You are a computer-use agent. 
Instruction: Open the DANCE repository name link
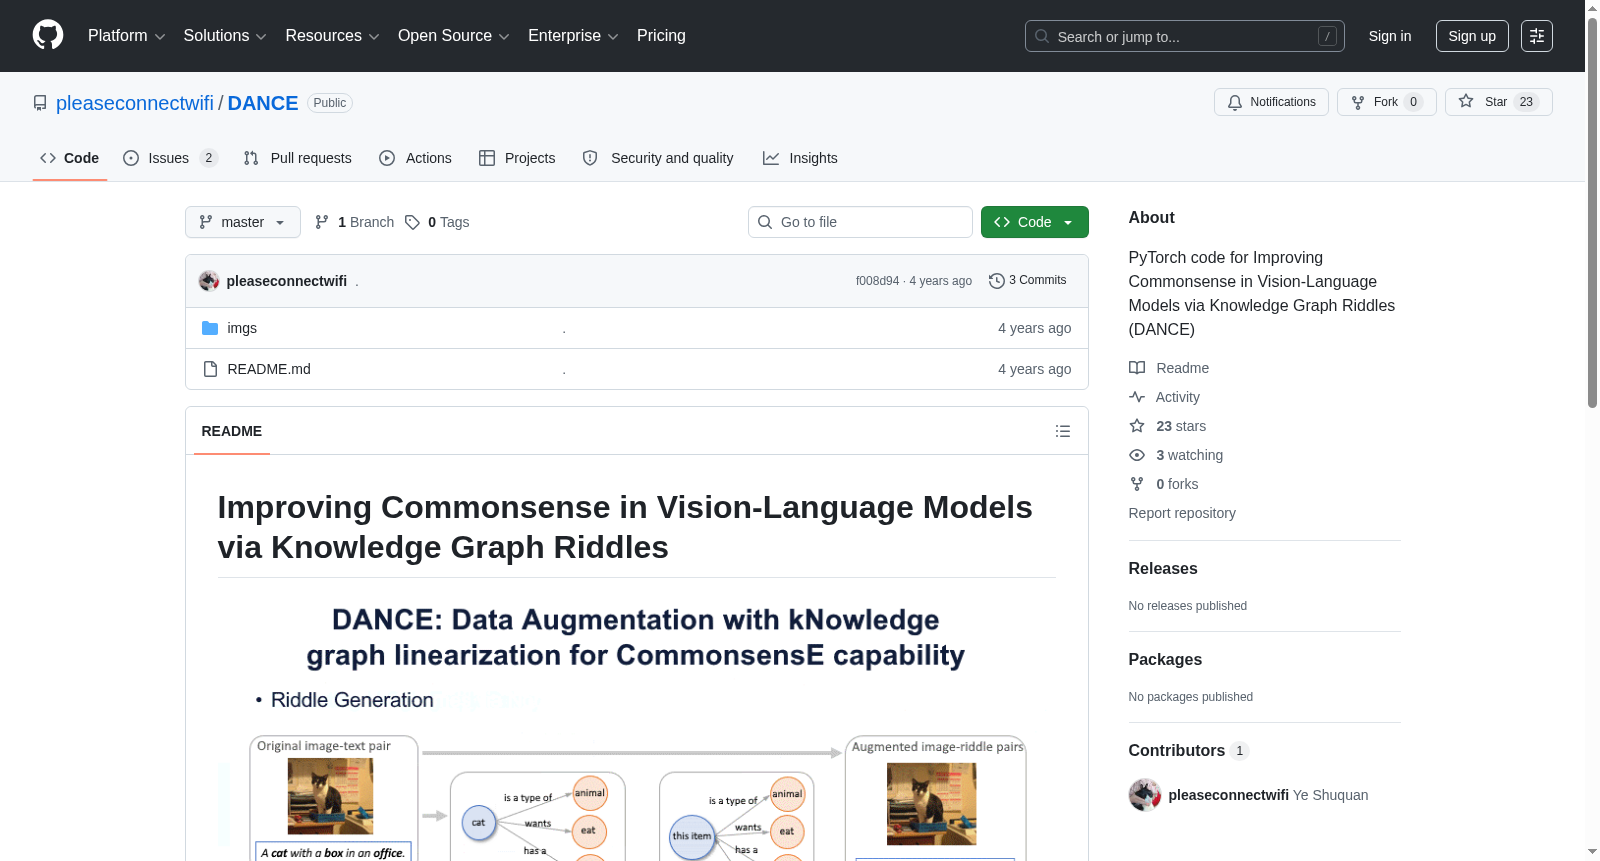tap(263, 103)
